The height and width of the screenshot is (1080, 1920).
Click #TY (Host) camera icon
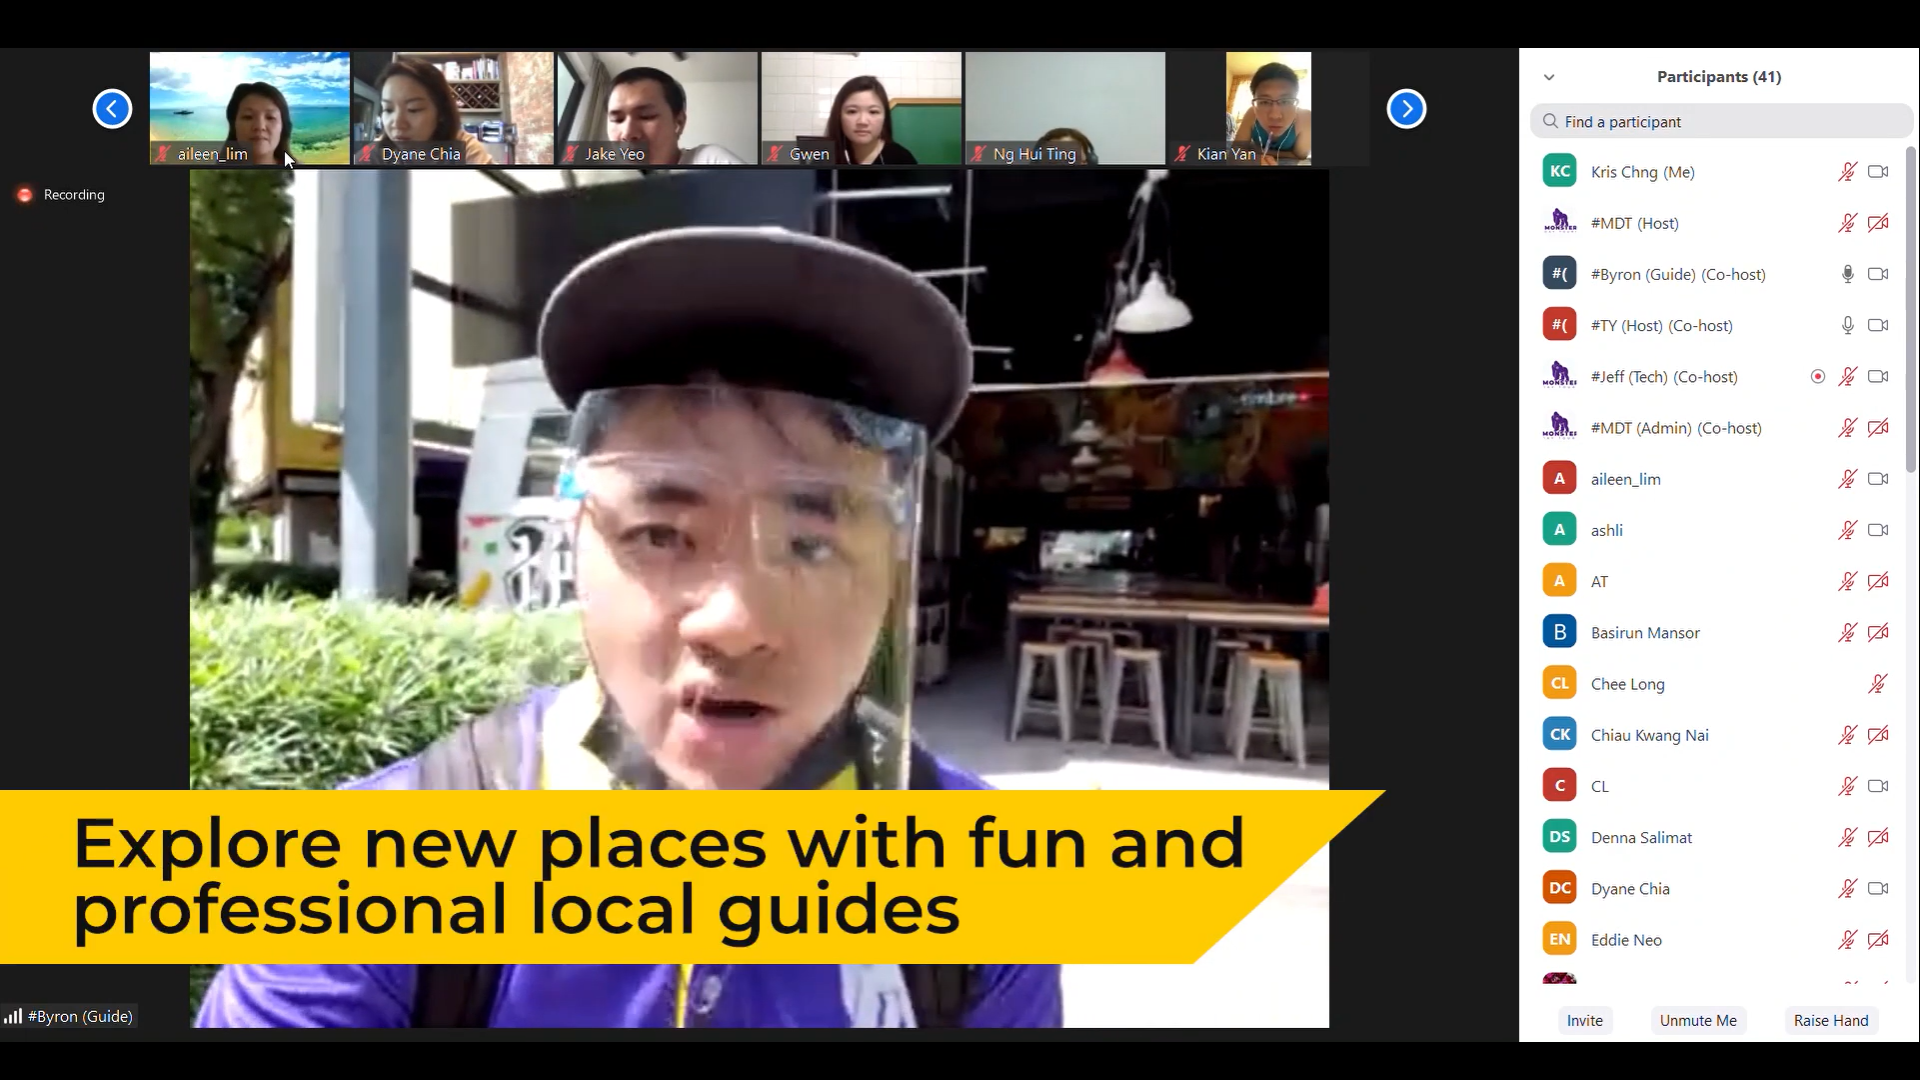click(1878, 325)
